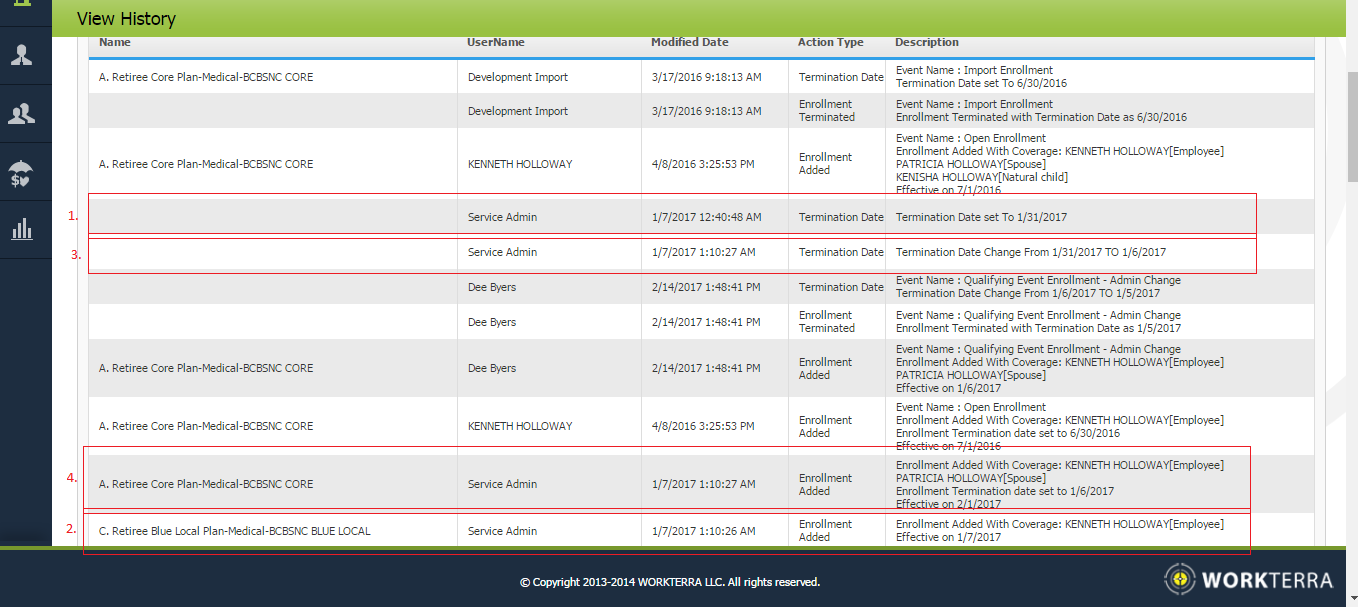The width and height of the screenshot is (1362, 607).
Task: Open the umbrella benefits sidebar icon
Action: [21, 173]
